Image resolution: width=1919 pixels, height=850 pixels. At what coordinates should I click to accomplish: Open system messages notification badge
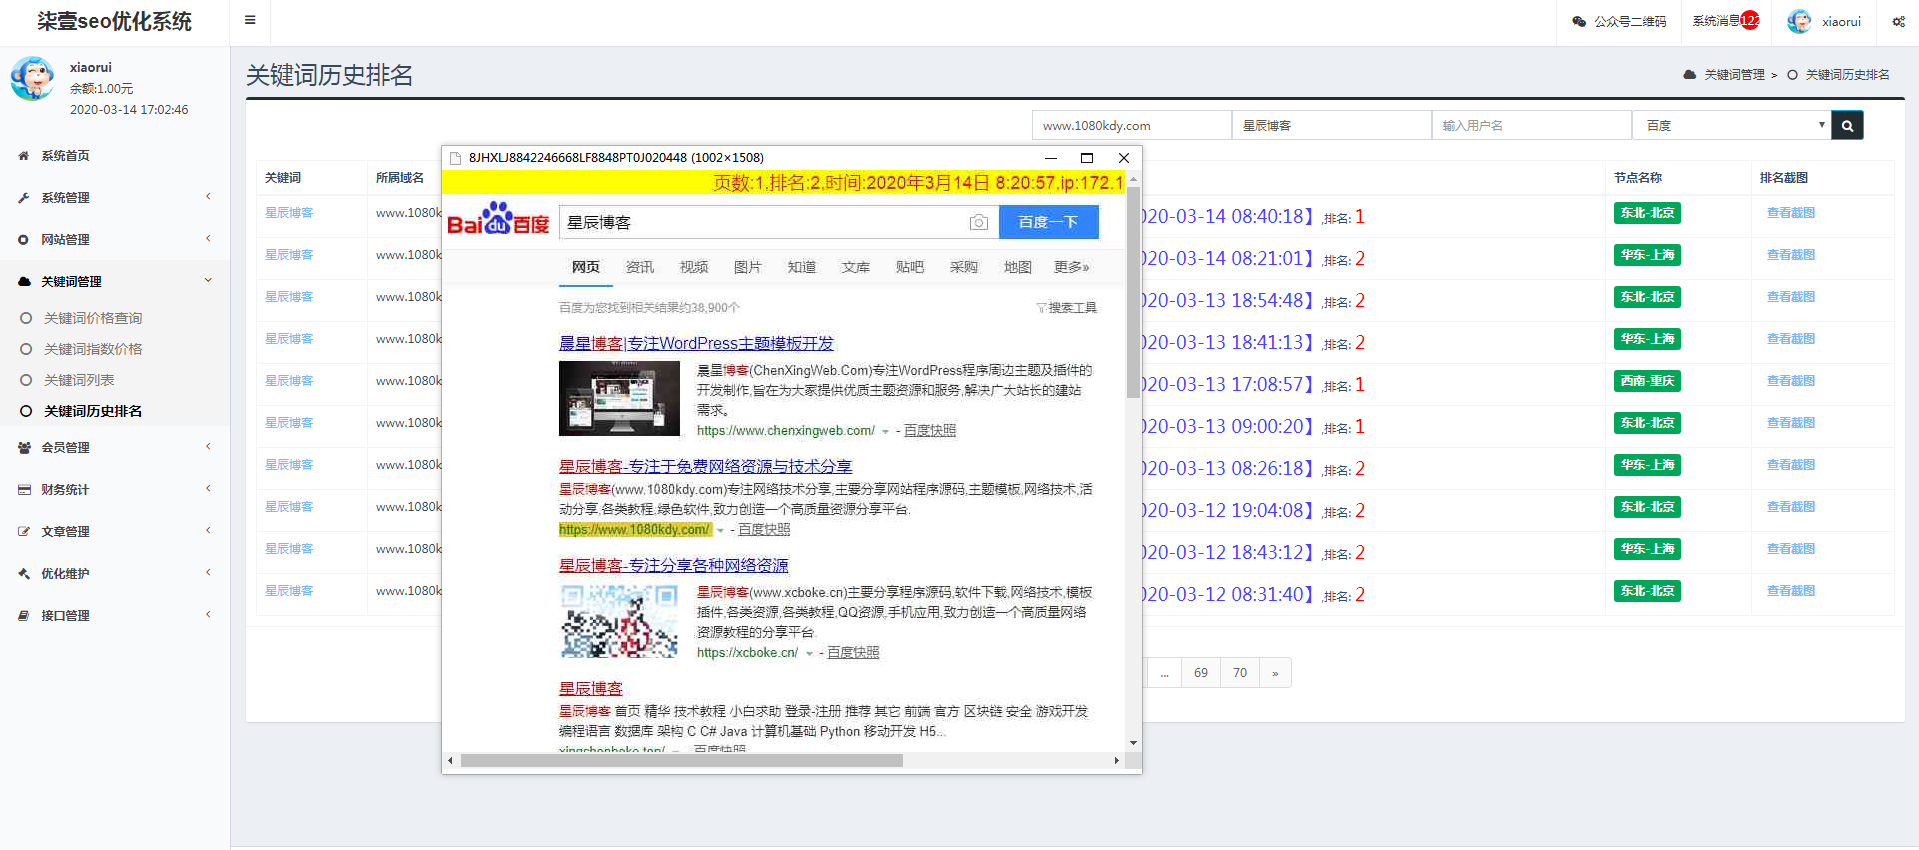(1749, 20)
